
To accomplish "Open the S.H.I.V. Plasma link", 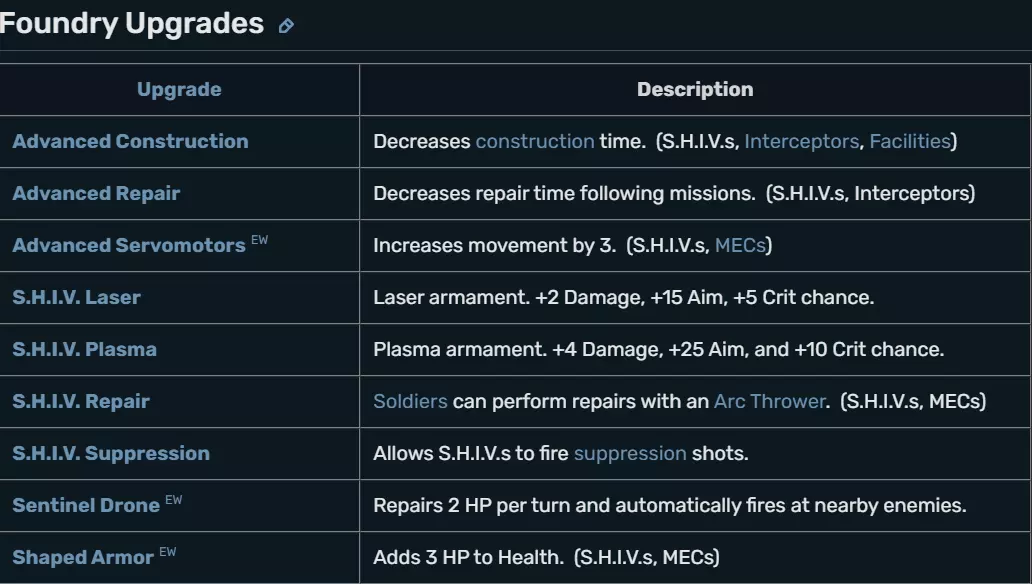I will tap(84, 350).
